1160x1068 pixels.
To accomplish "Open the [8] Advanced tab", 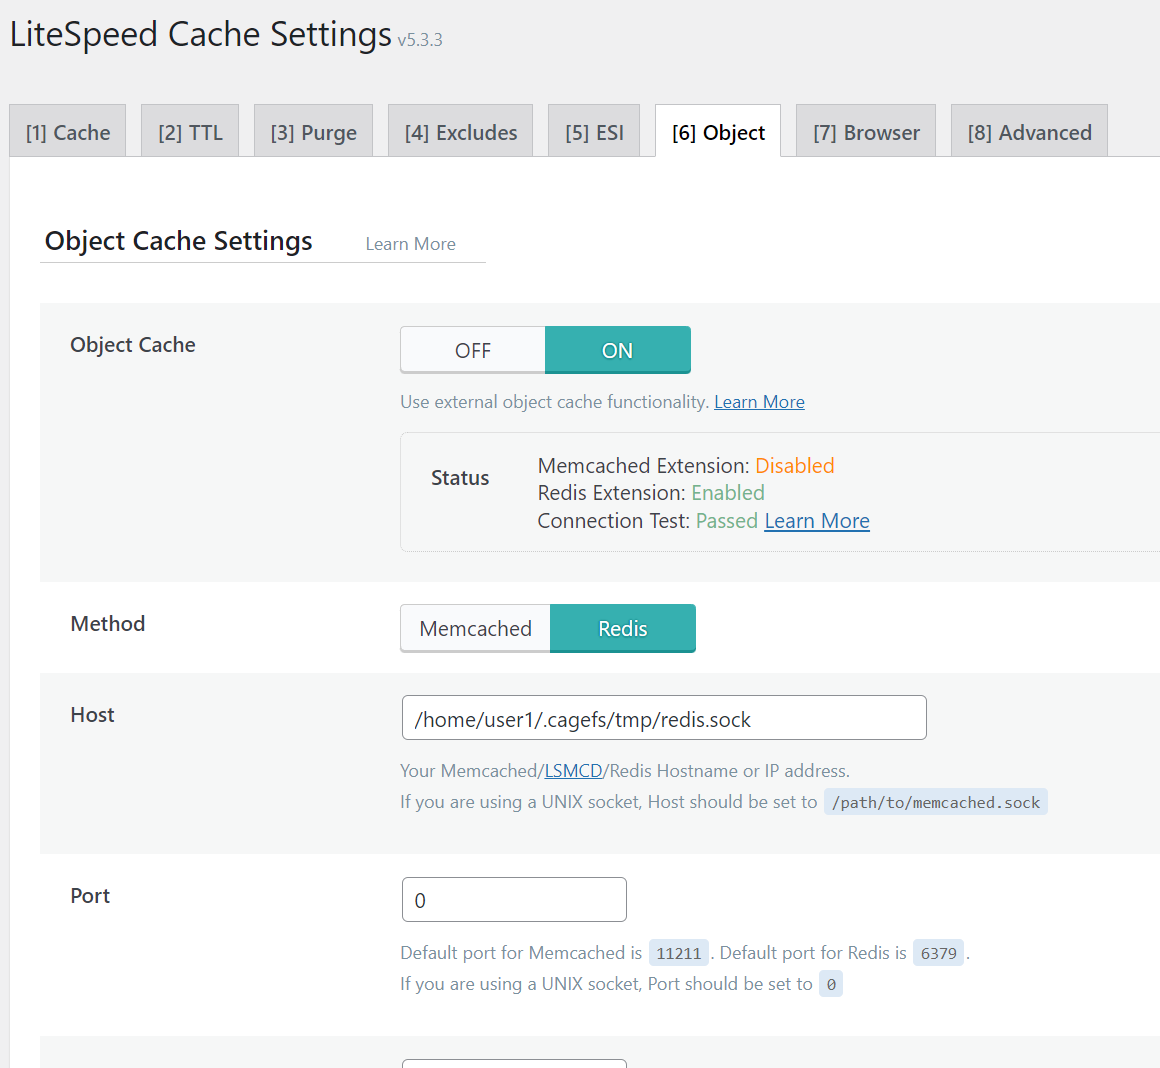I will coord(1029,132).
